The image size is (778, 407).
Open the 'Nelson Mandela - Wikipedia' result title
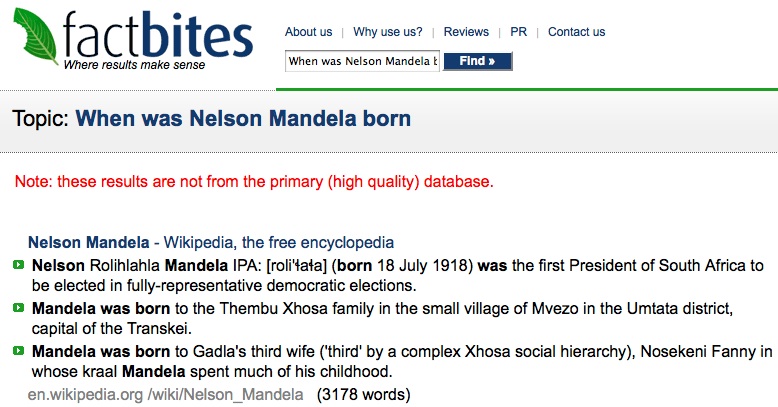pyautogui.click(x=211, y=242)
